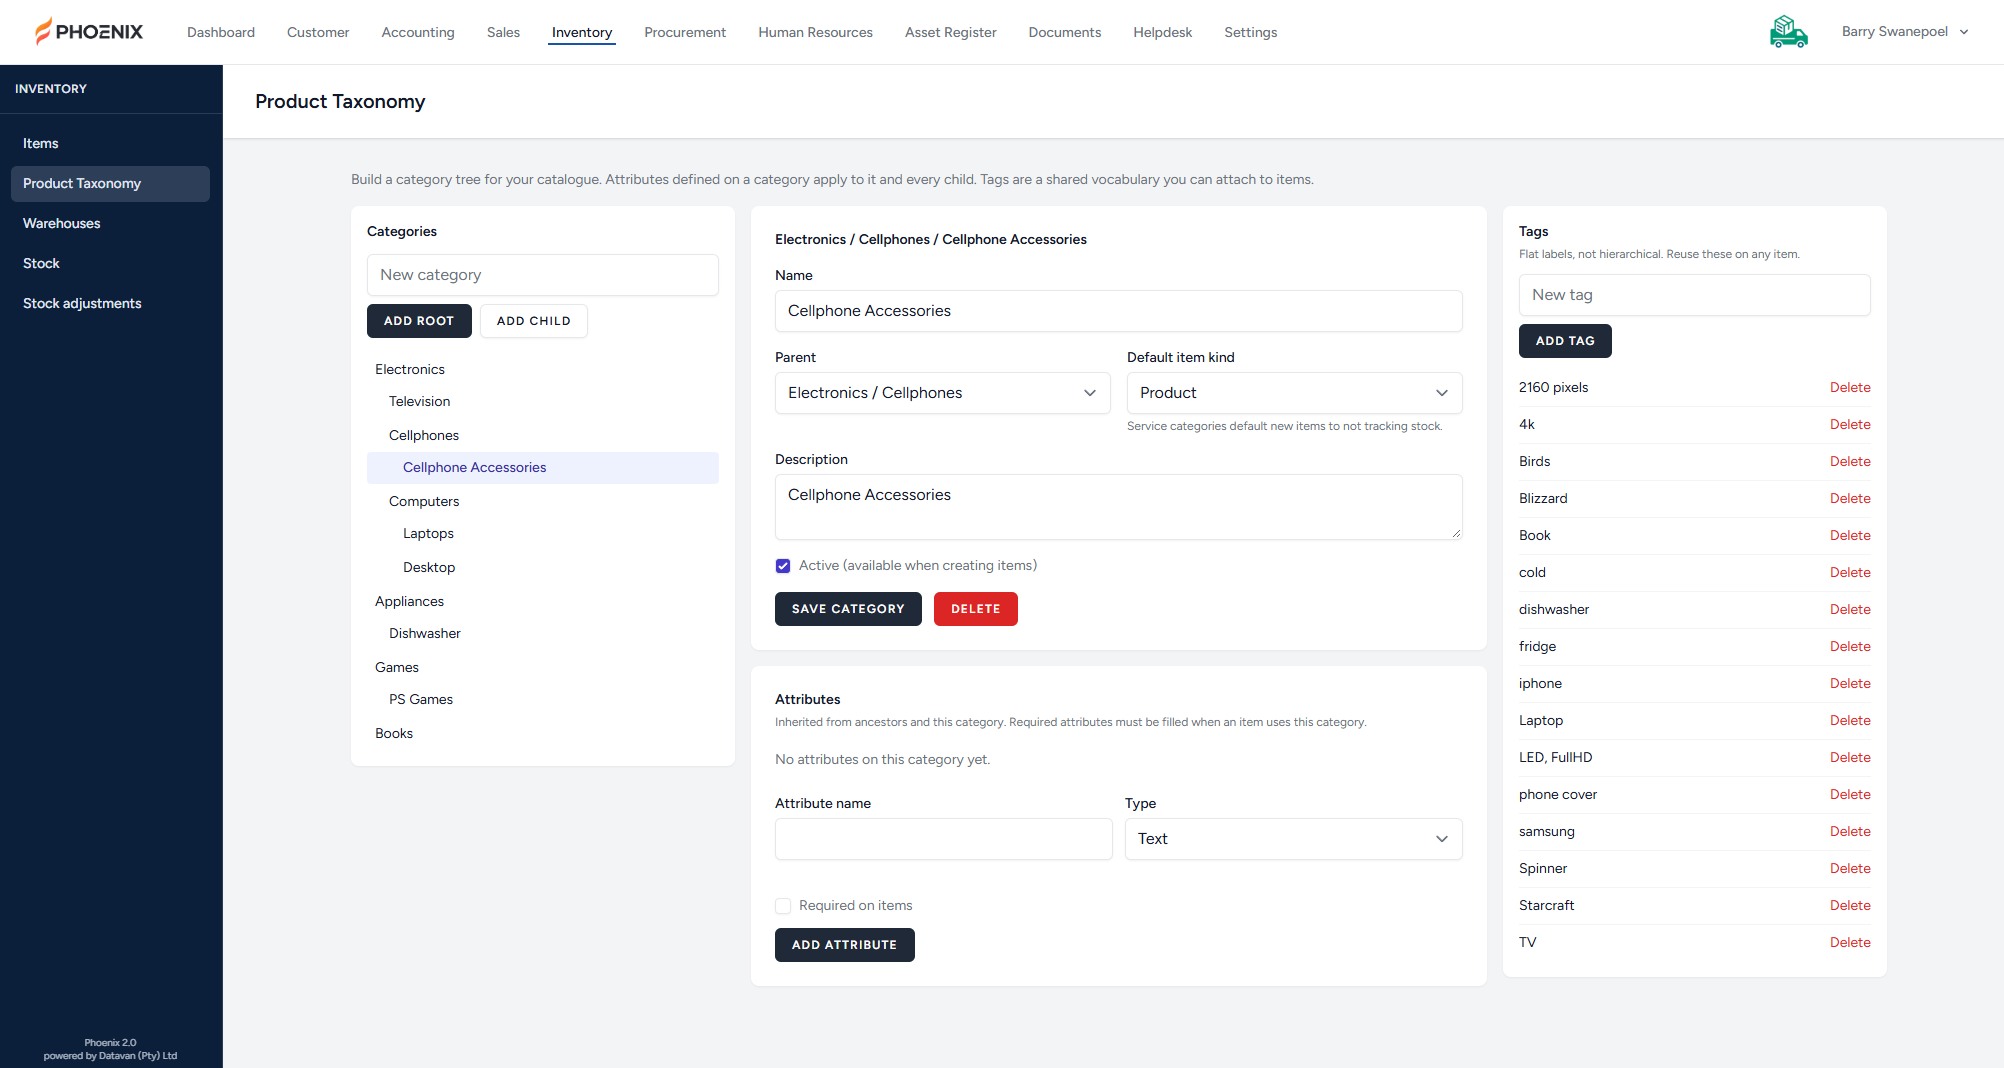Click into the Attribute name field
Screen dimensions: 2004x1068
[x=944, y=839]
